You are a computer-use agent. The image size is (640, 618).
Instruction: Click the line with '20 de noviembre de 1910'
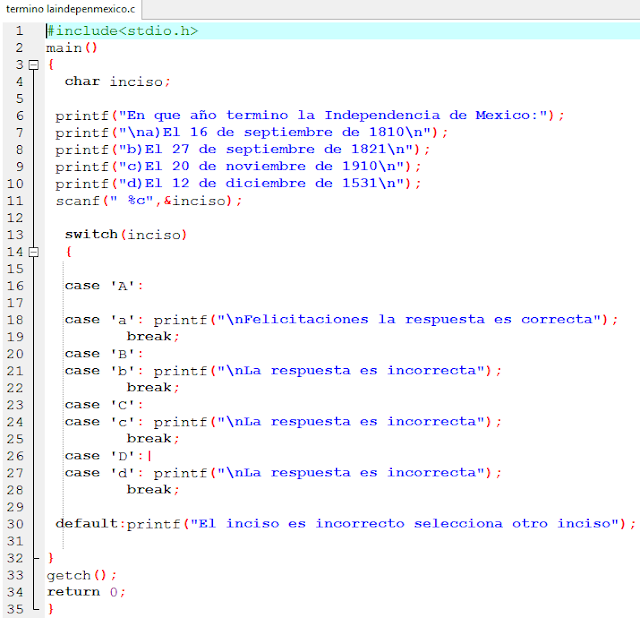click(x=238, y=167)
